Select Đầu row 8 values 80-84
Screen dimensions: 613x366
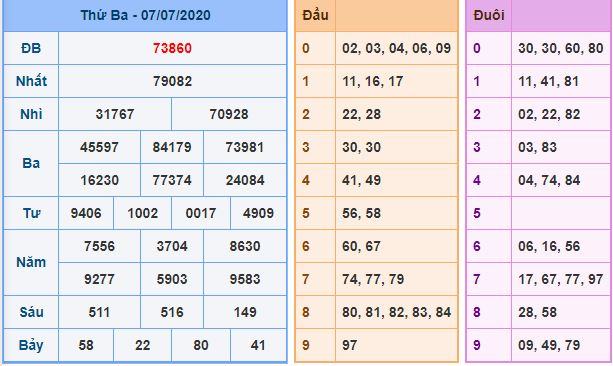396,312
